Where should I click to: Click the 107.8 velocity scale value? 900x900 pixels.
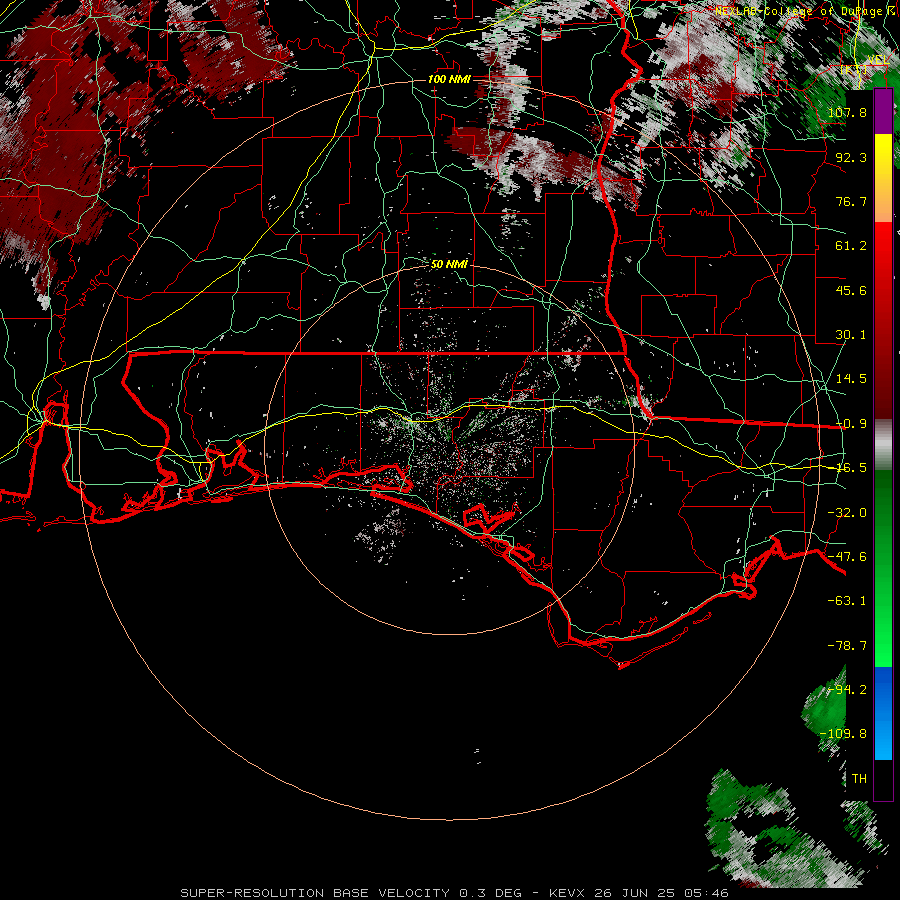847,112
